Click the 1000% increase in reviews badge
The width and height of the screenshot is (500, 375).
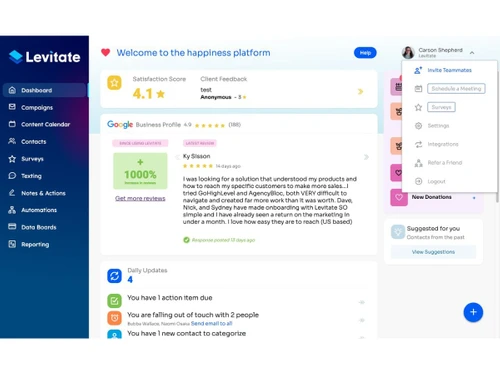point(140,171)
